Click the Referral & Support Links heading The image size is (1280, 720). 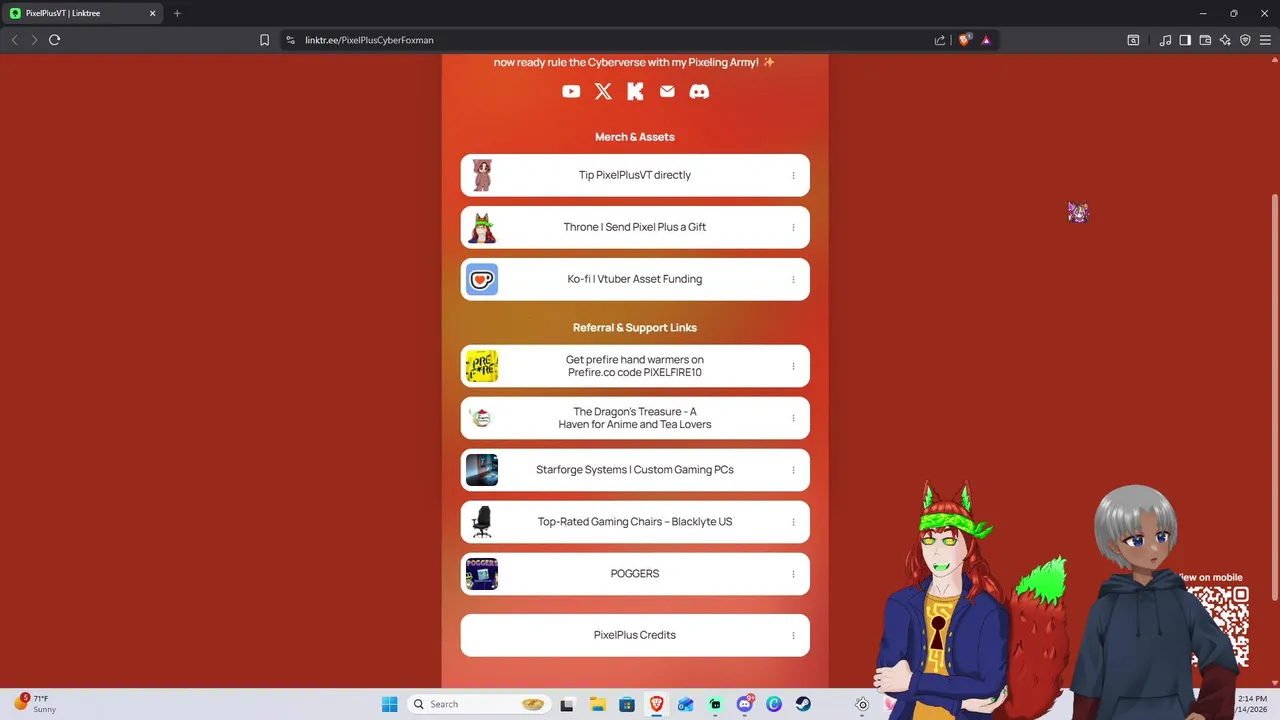635,328
